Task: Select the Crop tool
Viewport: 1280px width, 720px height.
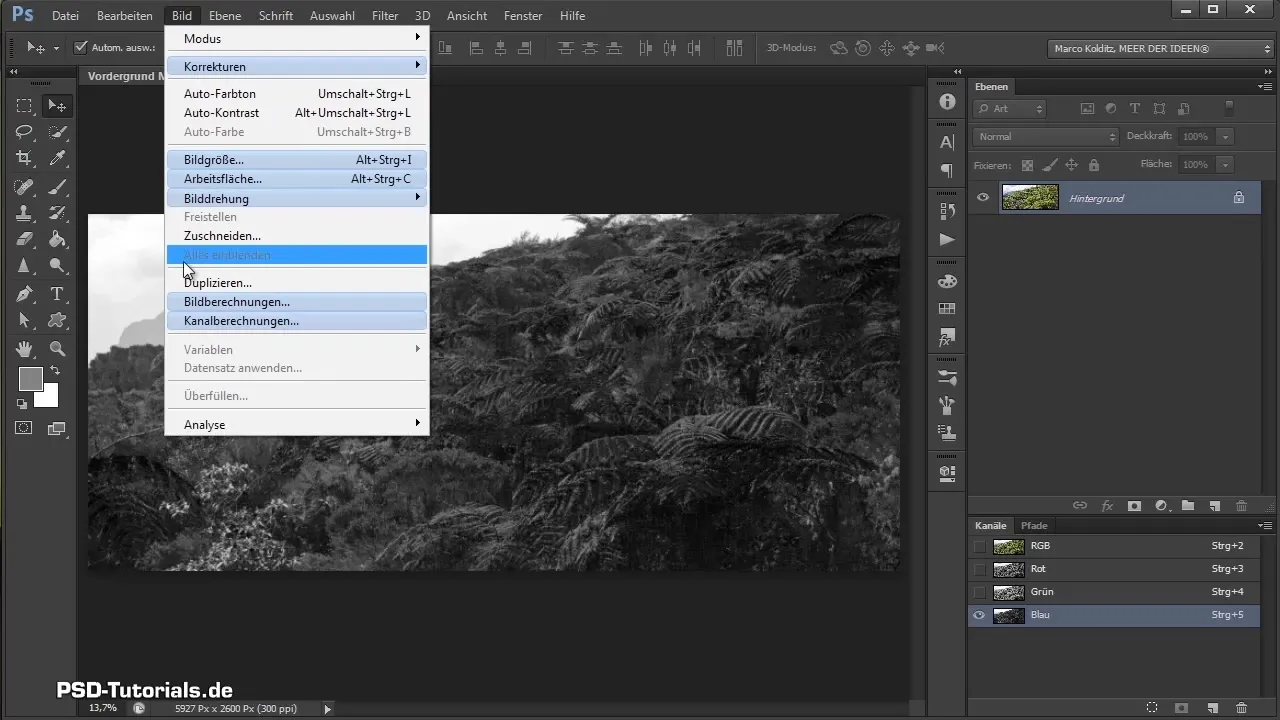Action: tap(24, 158)
